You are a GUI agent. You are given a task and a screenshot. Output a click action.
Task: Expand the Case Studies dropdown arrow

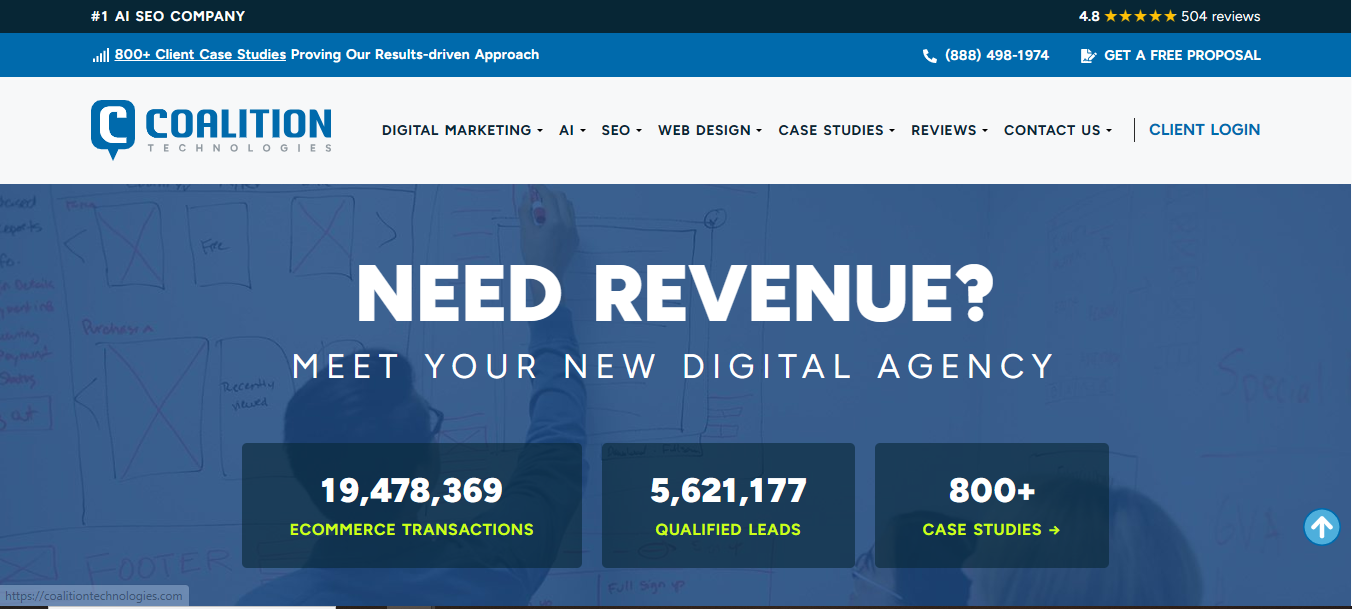892,131
